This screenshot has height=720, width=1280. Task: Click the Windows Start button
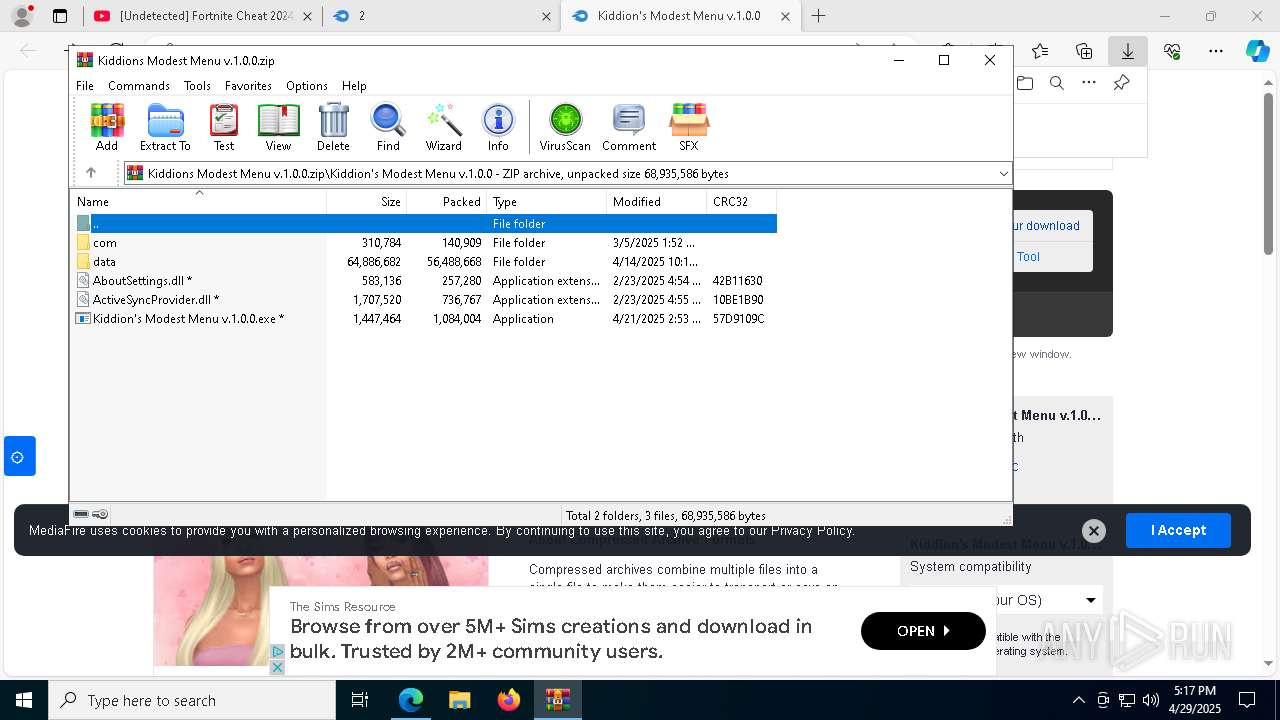pos(24,700)
